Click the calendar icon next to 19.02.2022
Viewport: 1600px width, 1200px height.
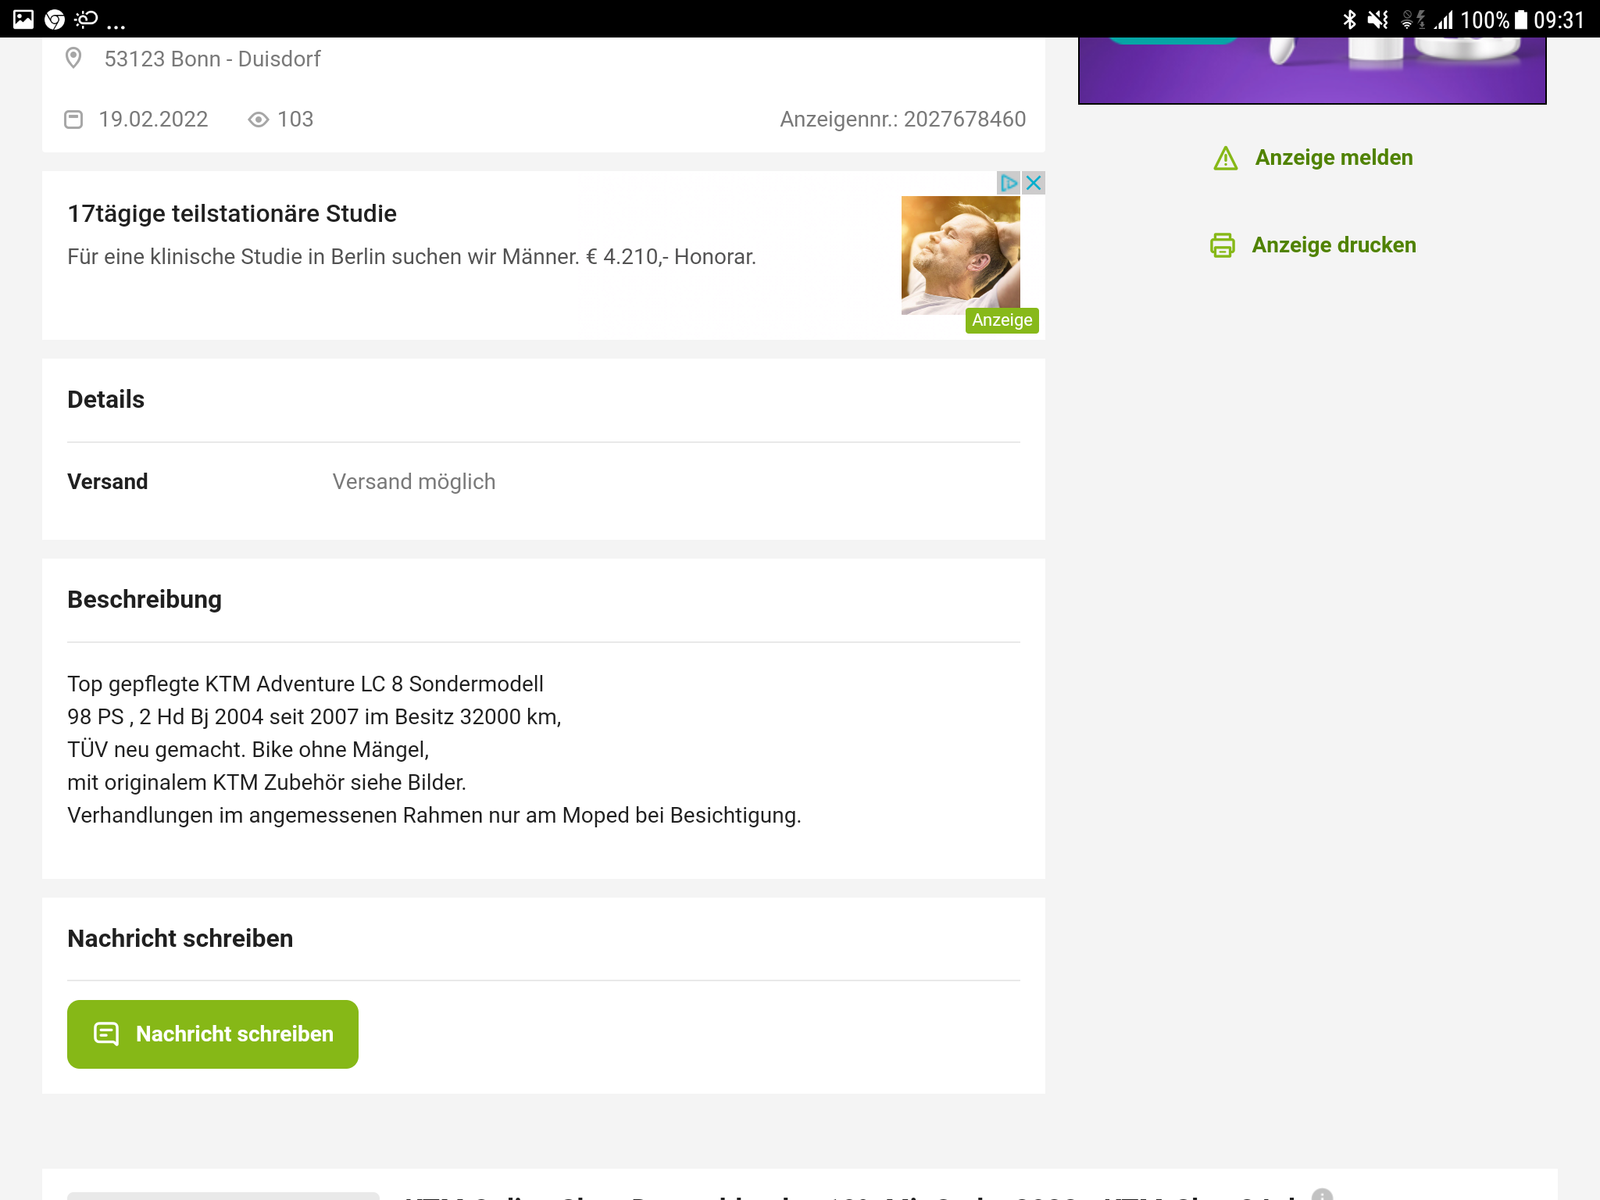click(73, 119)
